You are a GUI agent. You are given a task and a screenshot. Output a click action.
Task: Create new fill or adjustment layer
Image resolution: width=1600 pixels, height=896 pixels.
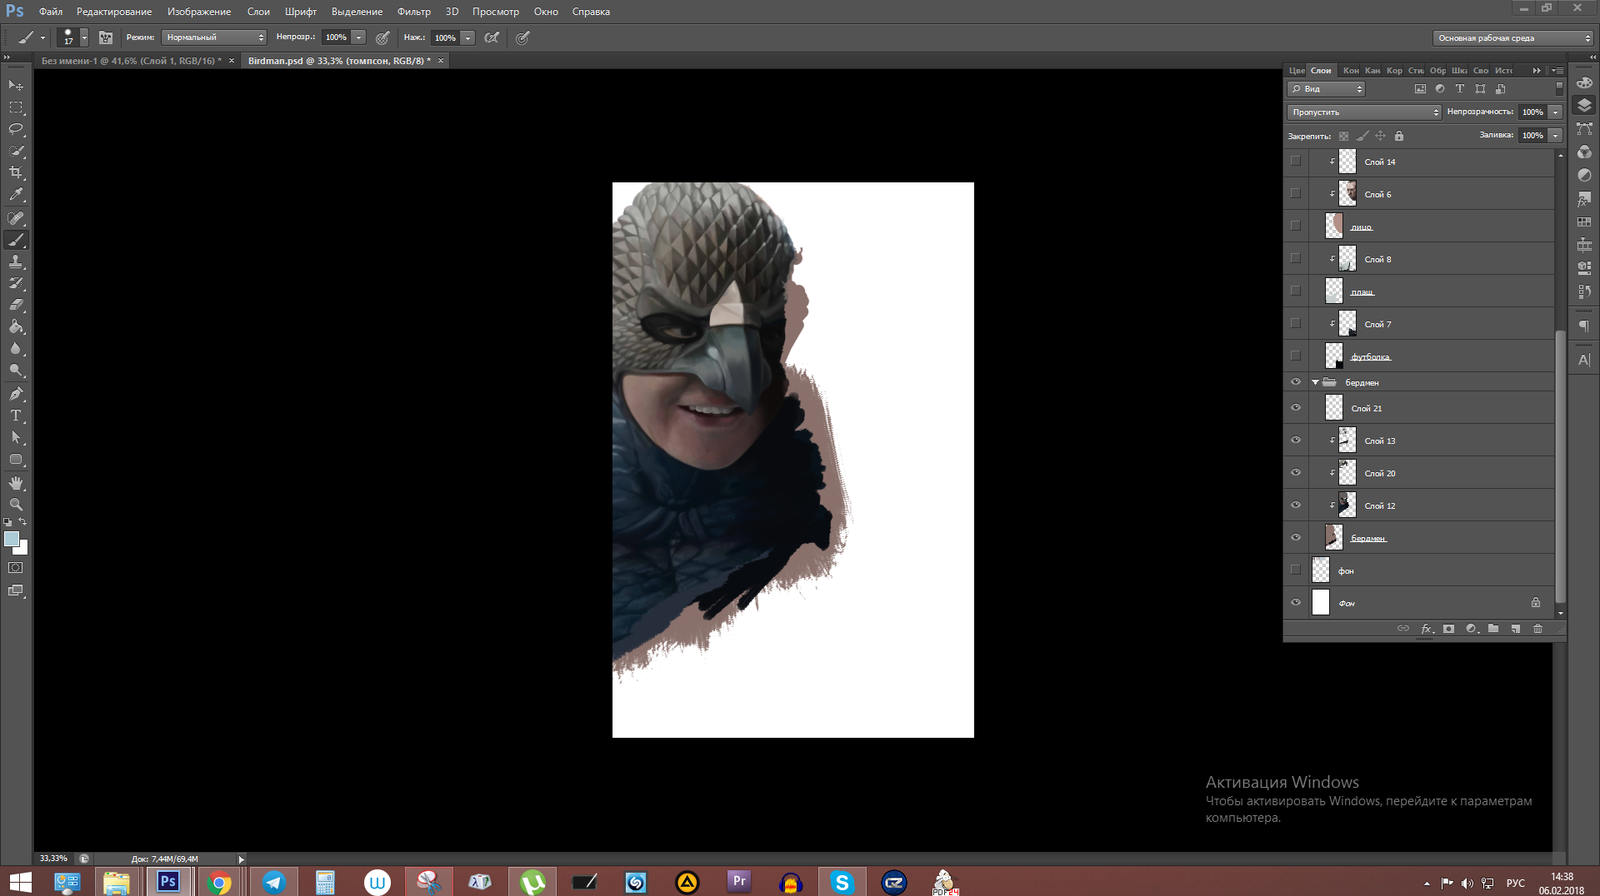[x=1471, y=629]
